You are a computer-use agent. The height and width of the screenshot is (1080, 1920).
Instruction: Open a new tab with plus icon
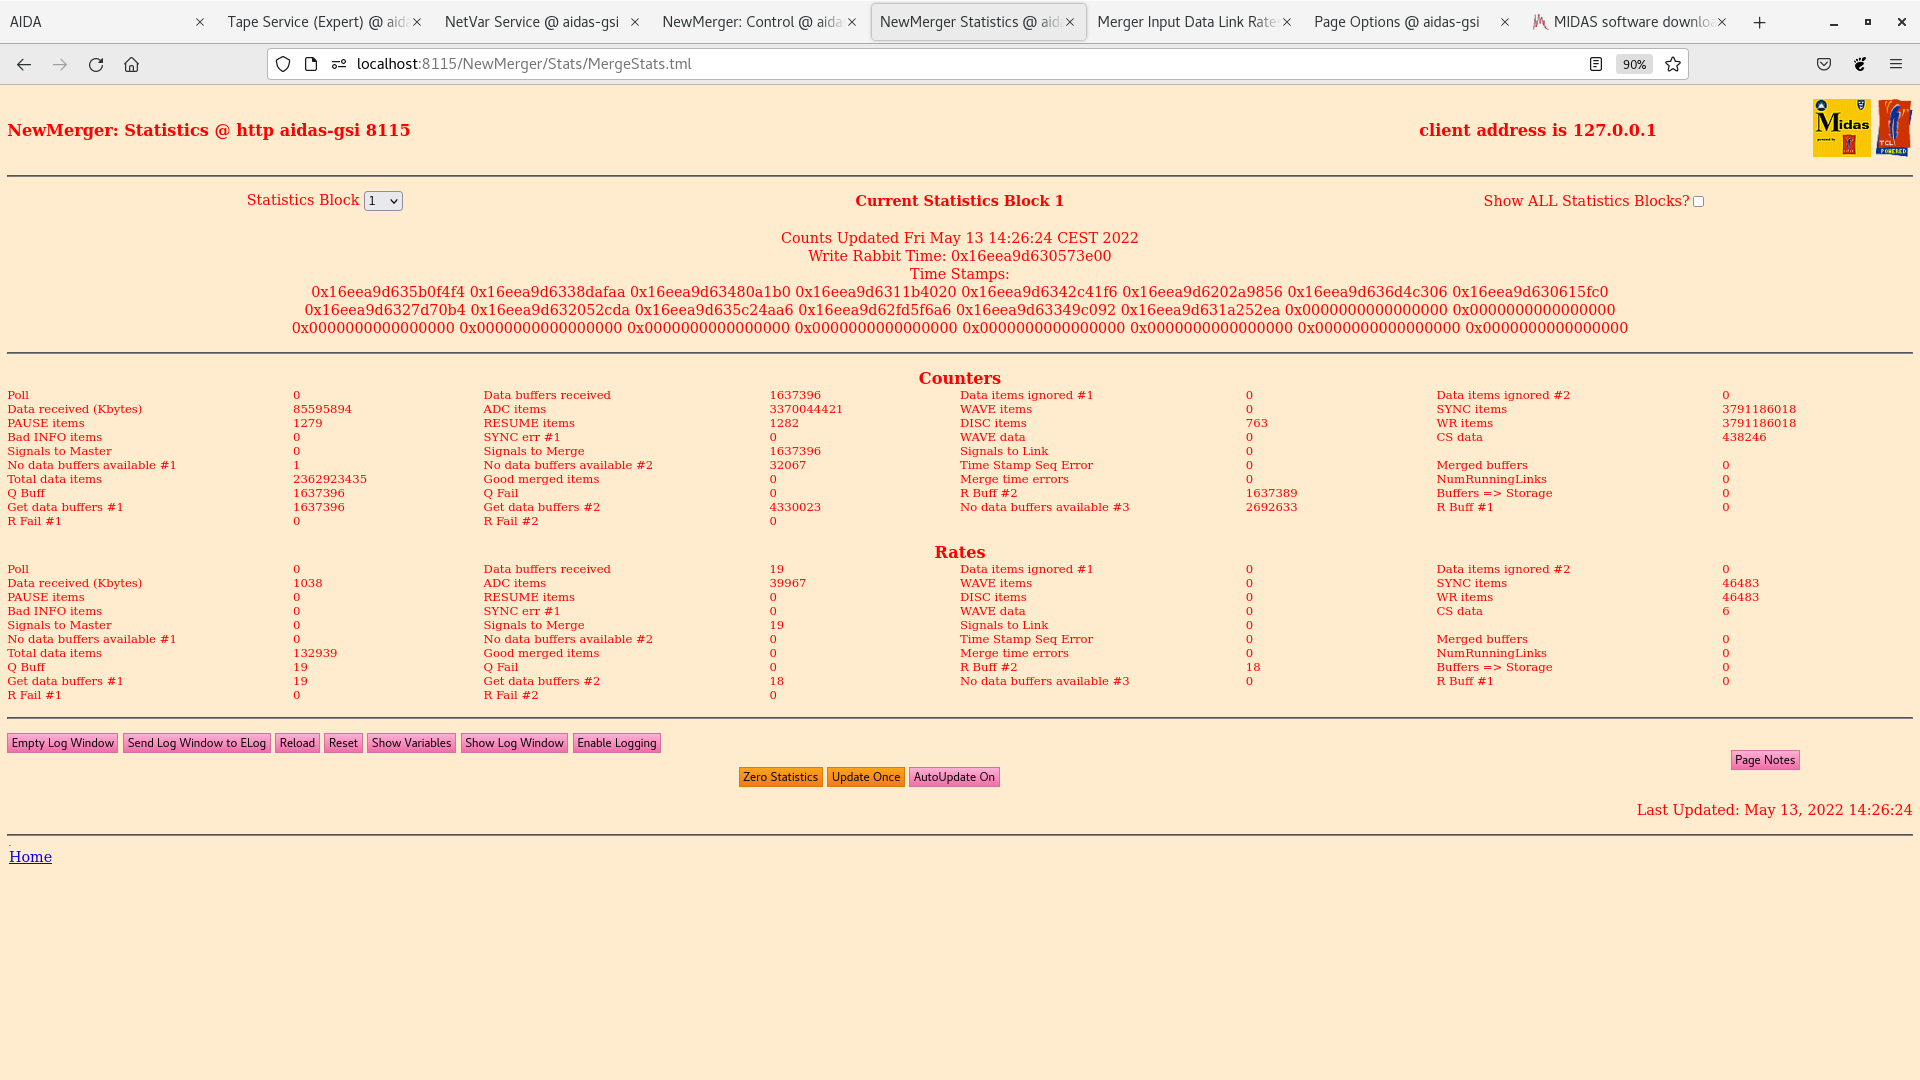[1760, 22]
